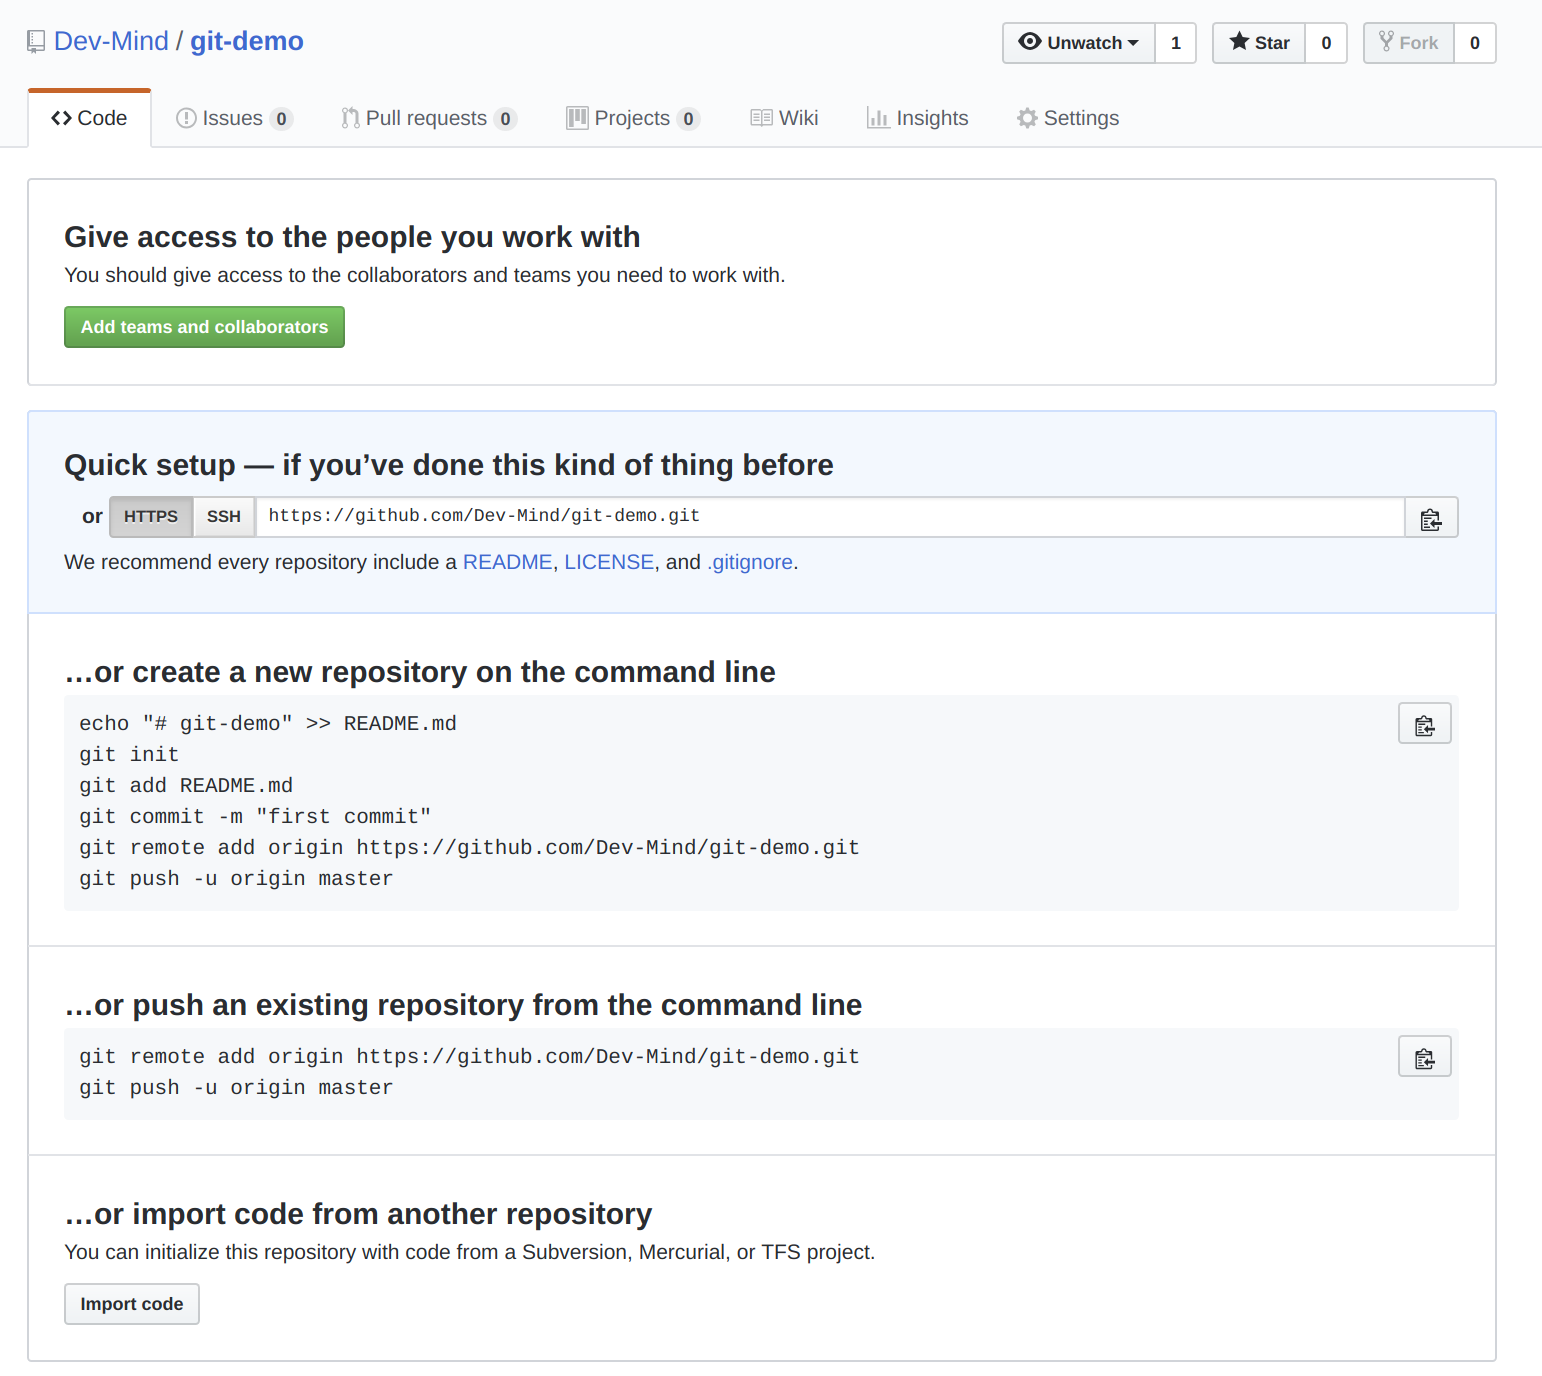Open the git-demo repository link

pyautogui.click(x=247, y=41)
